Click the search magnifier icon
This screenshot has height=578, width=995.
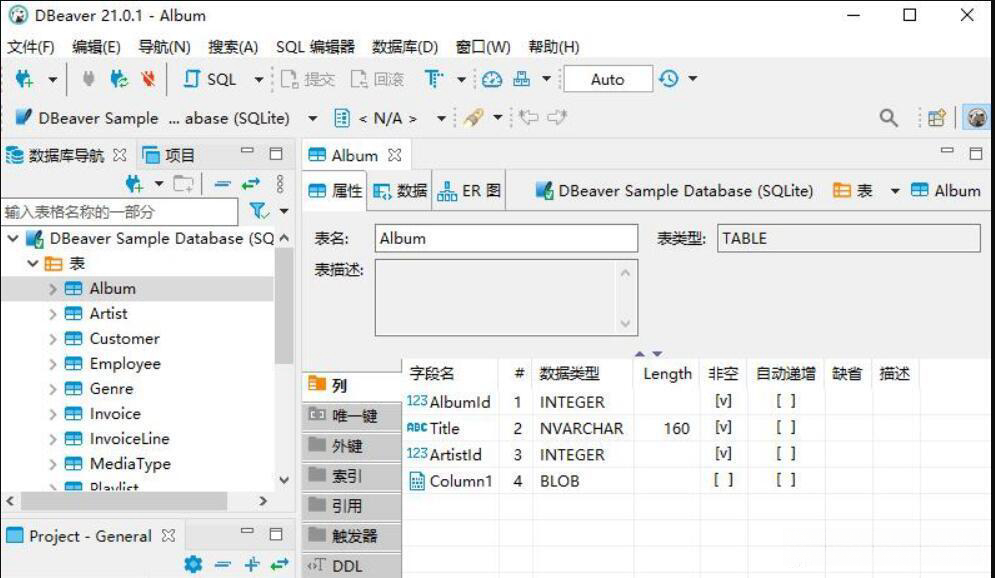888,117
